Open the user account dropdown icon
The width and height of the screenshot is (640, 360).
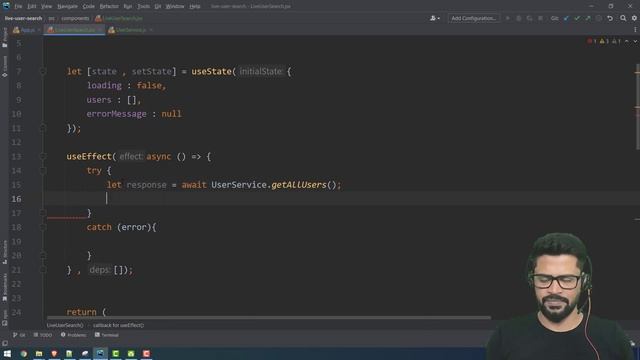435,18
